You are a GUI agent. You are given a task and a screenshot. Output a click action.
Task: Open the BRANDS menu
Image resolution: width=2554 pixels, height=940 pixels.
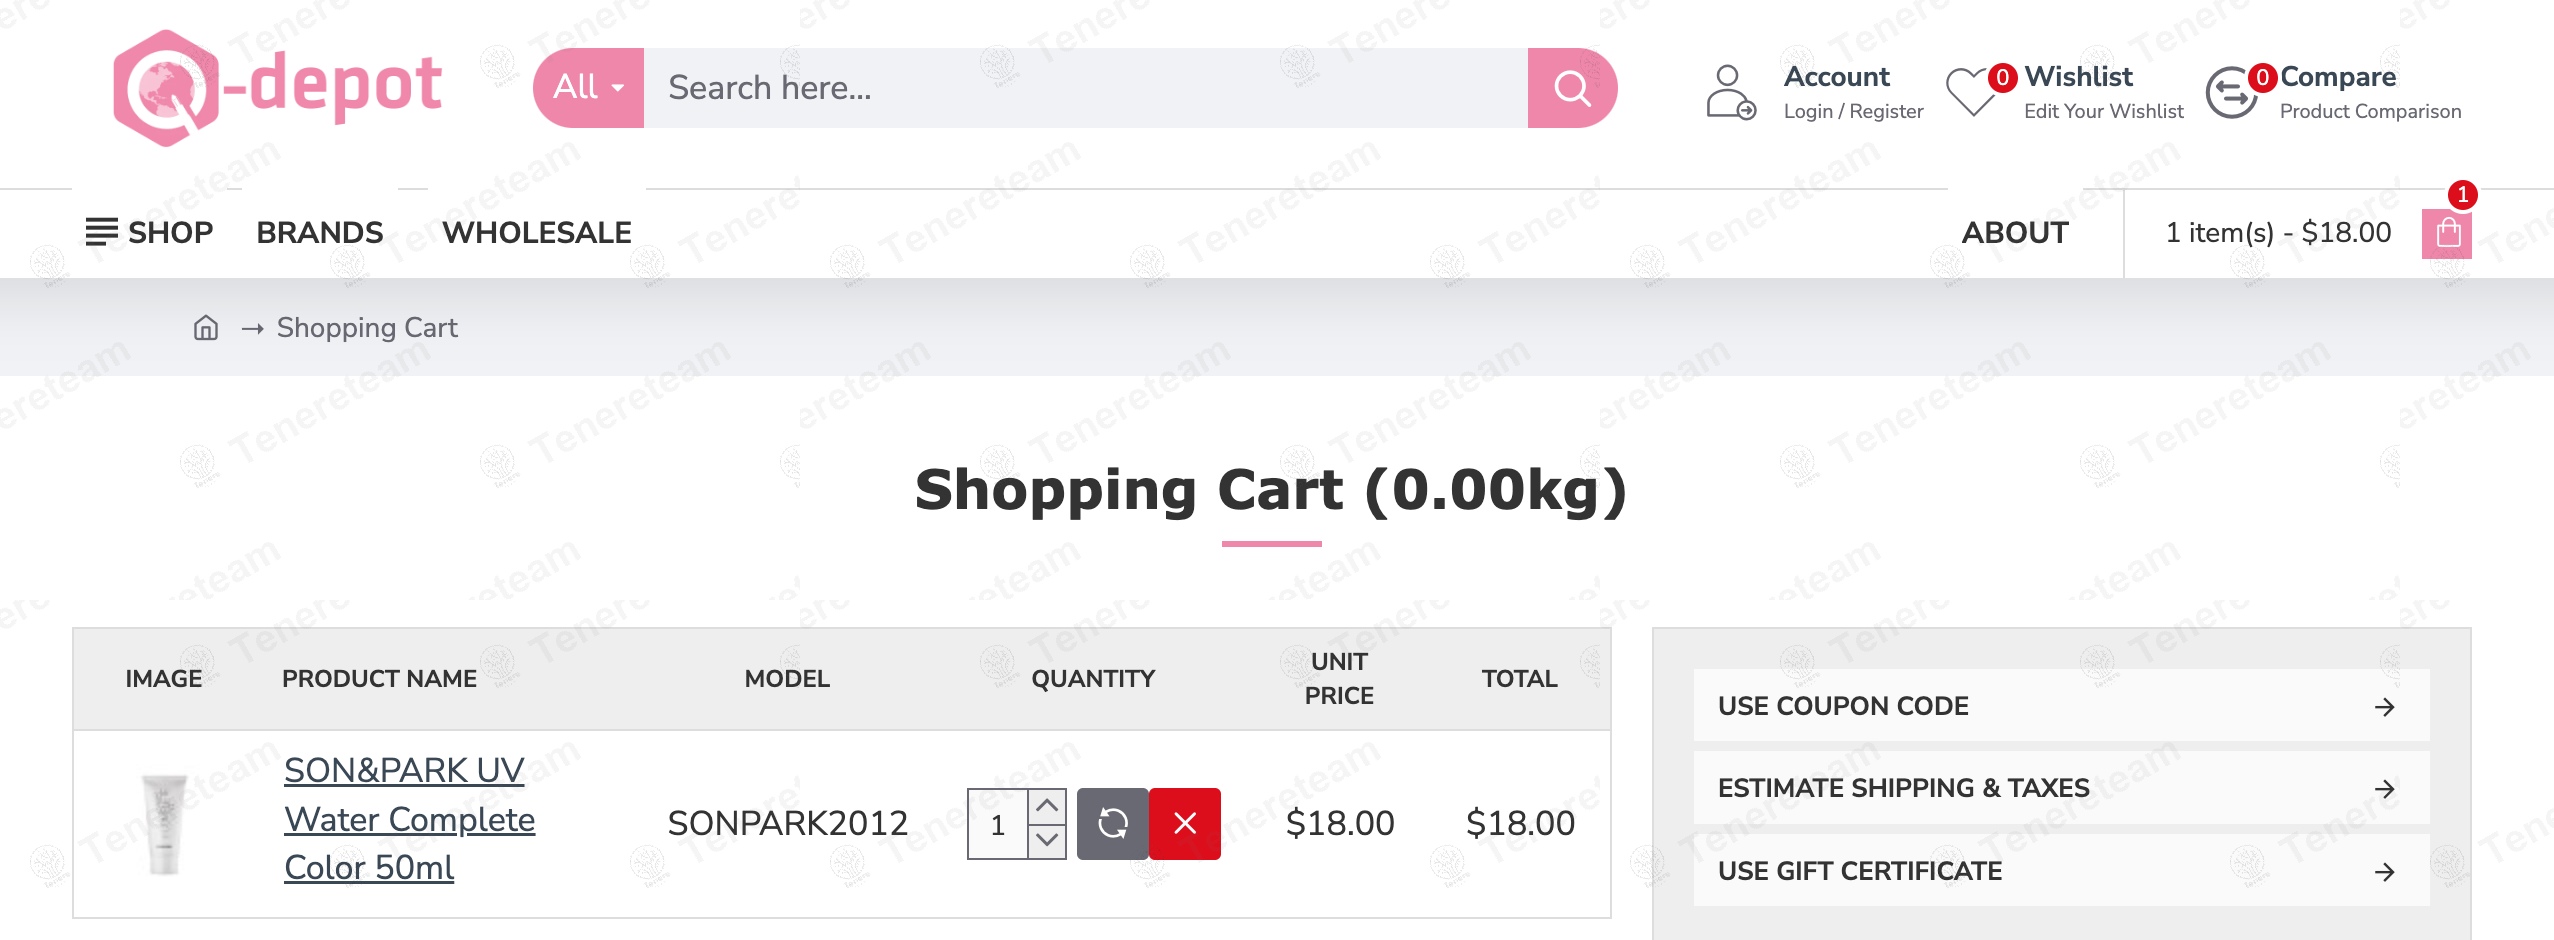(319, 232)
